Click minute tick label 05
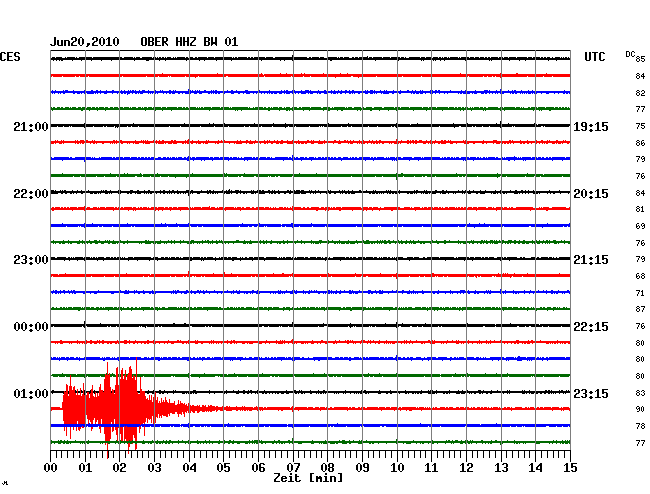 [x=223, y=467]
